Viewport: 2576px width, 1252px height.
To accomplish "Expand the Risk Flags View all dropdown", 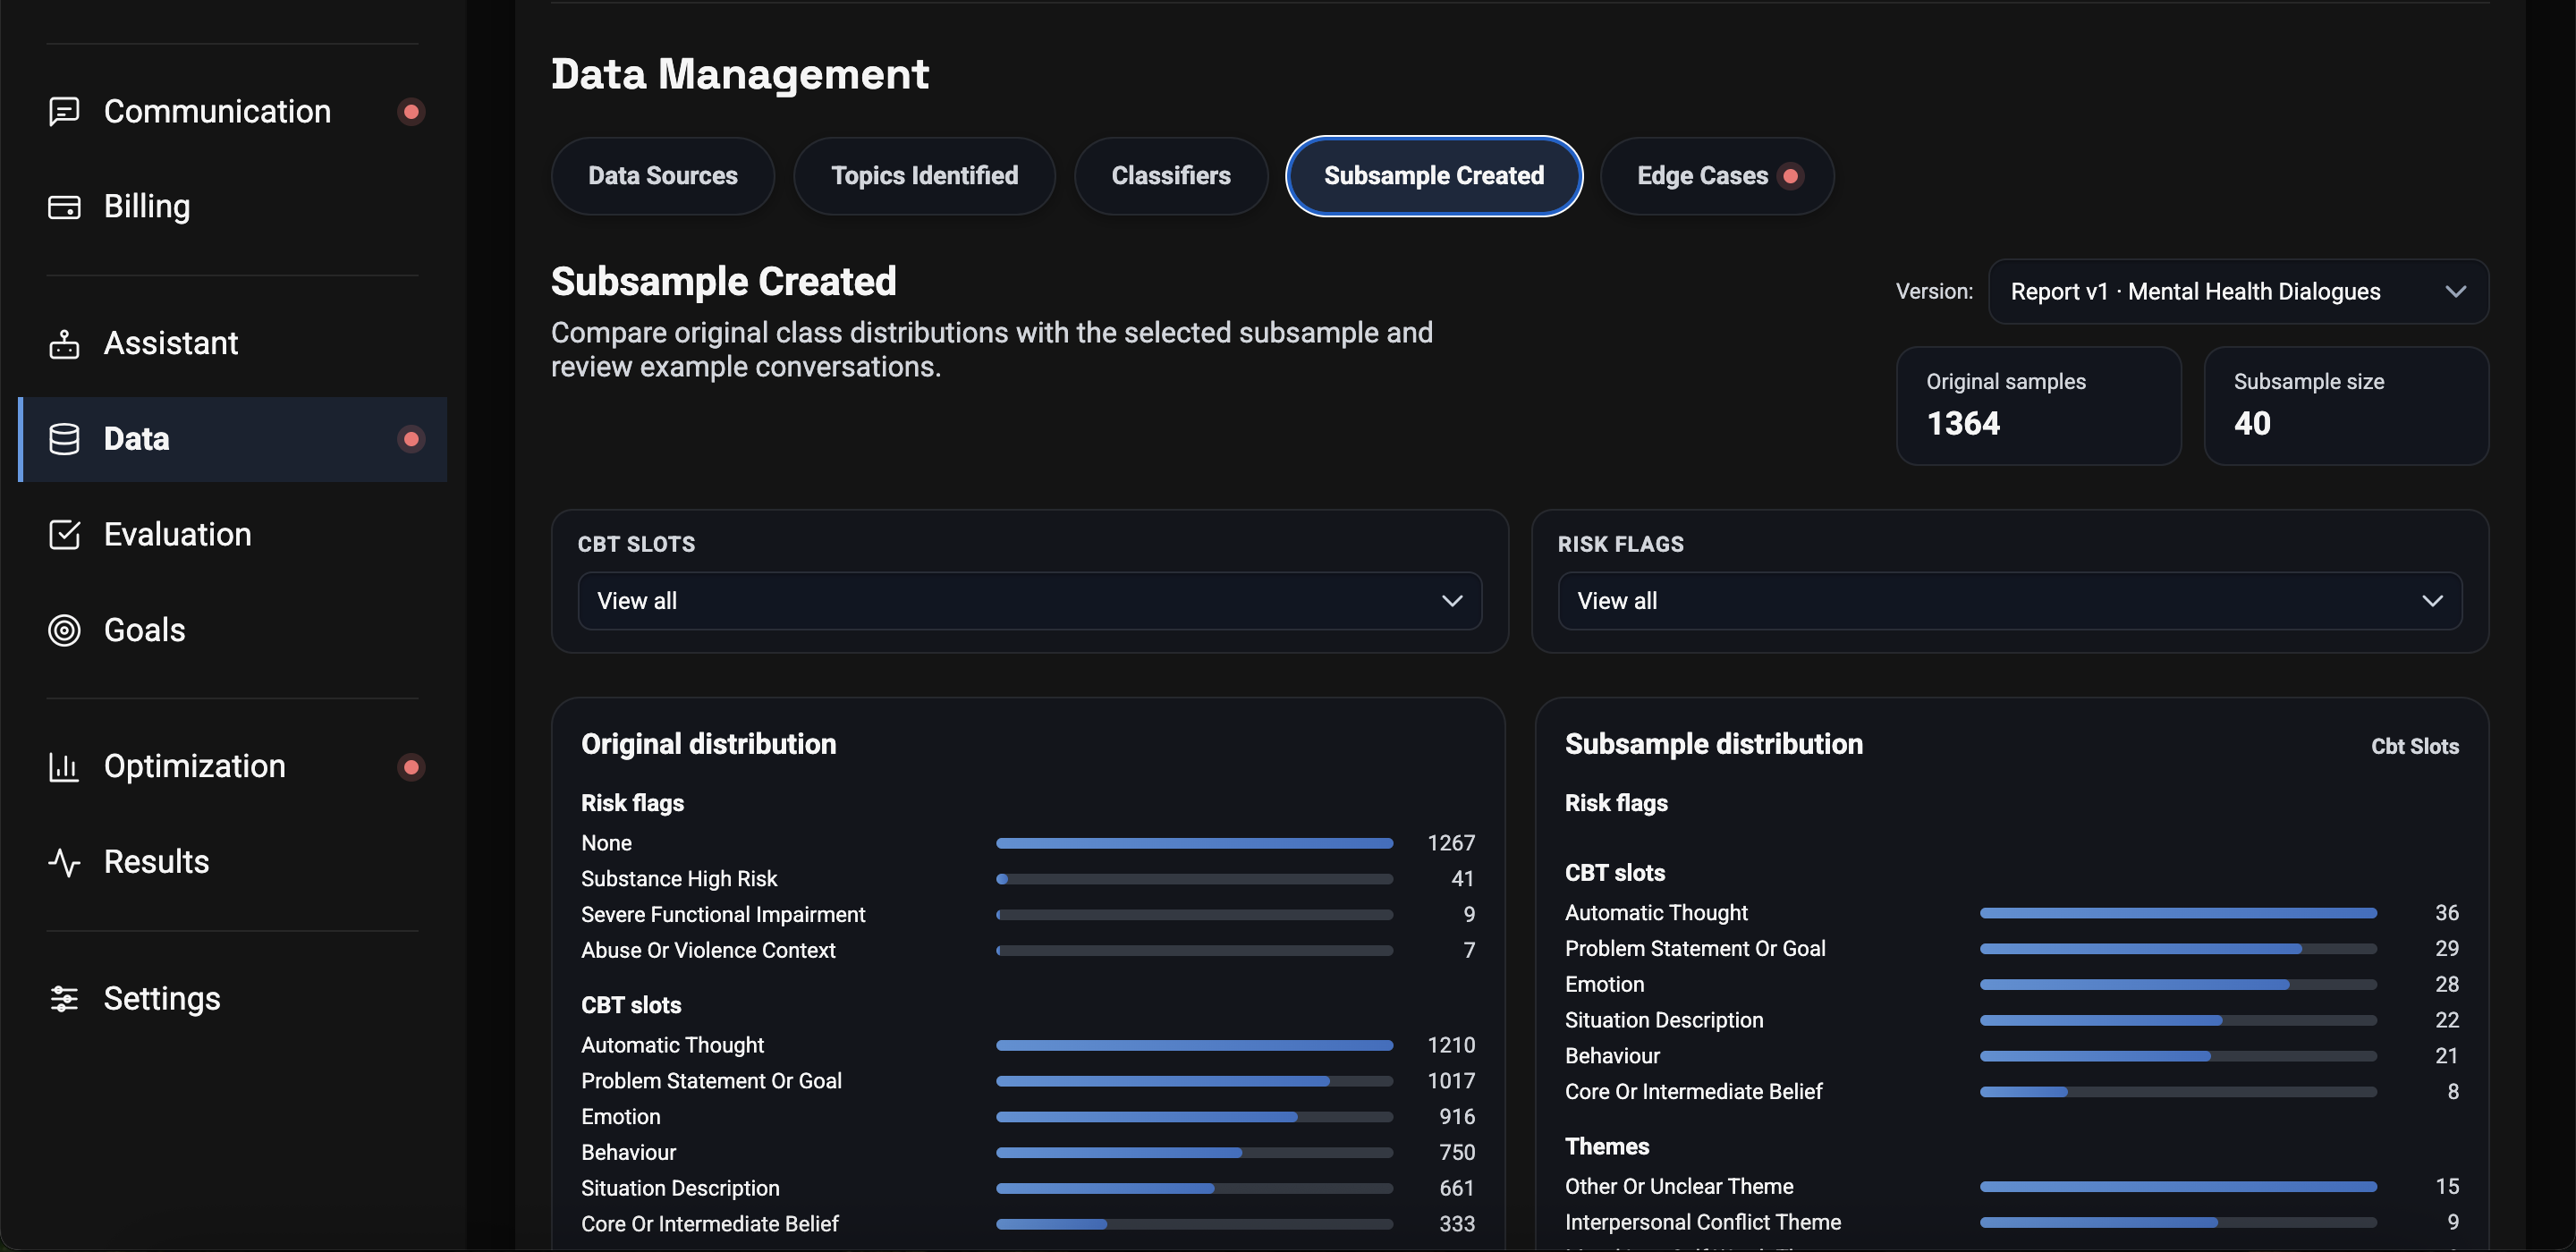I will click(2009, 601).
